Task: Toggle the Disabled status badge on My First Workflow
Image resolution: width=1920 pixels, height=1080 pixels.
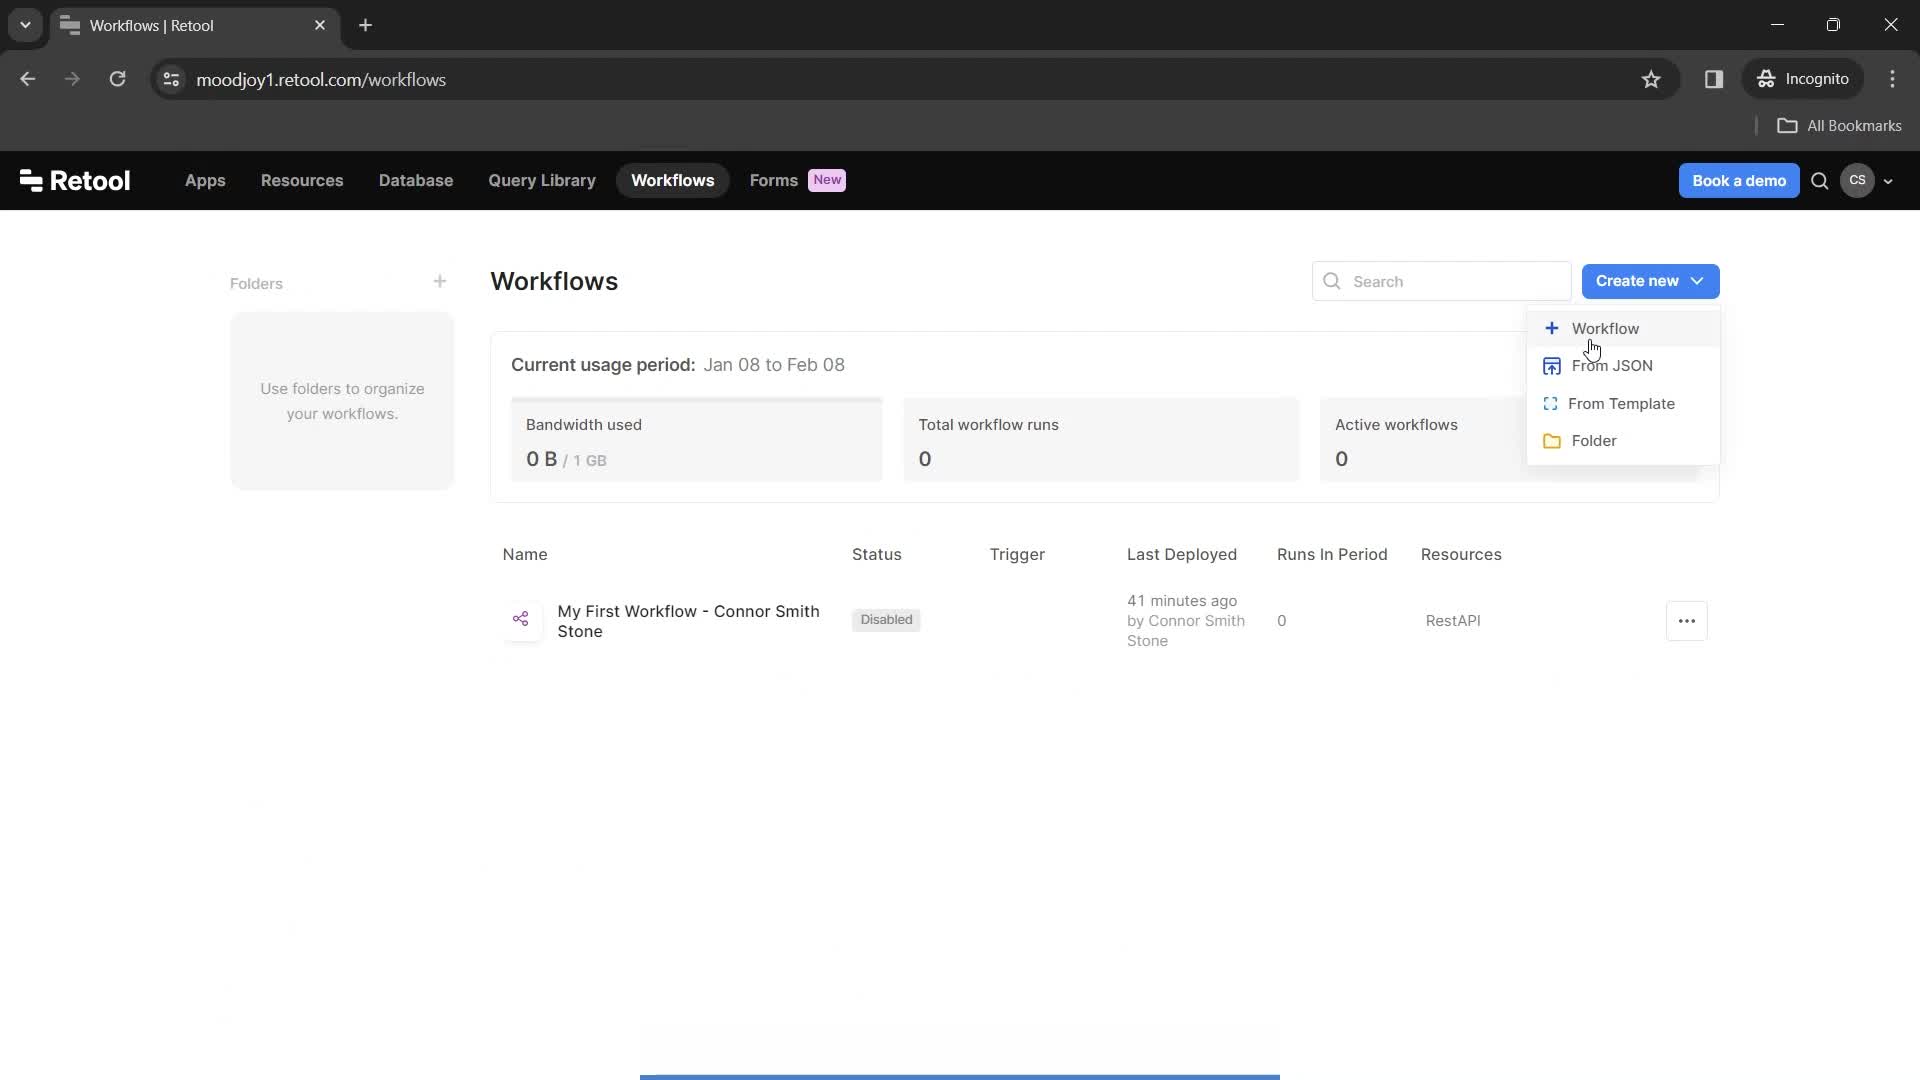Action: tap(885, 618)
